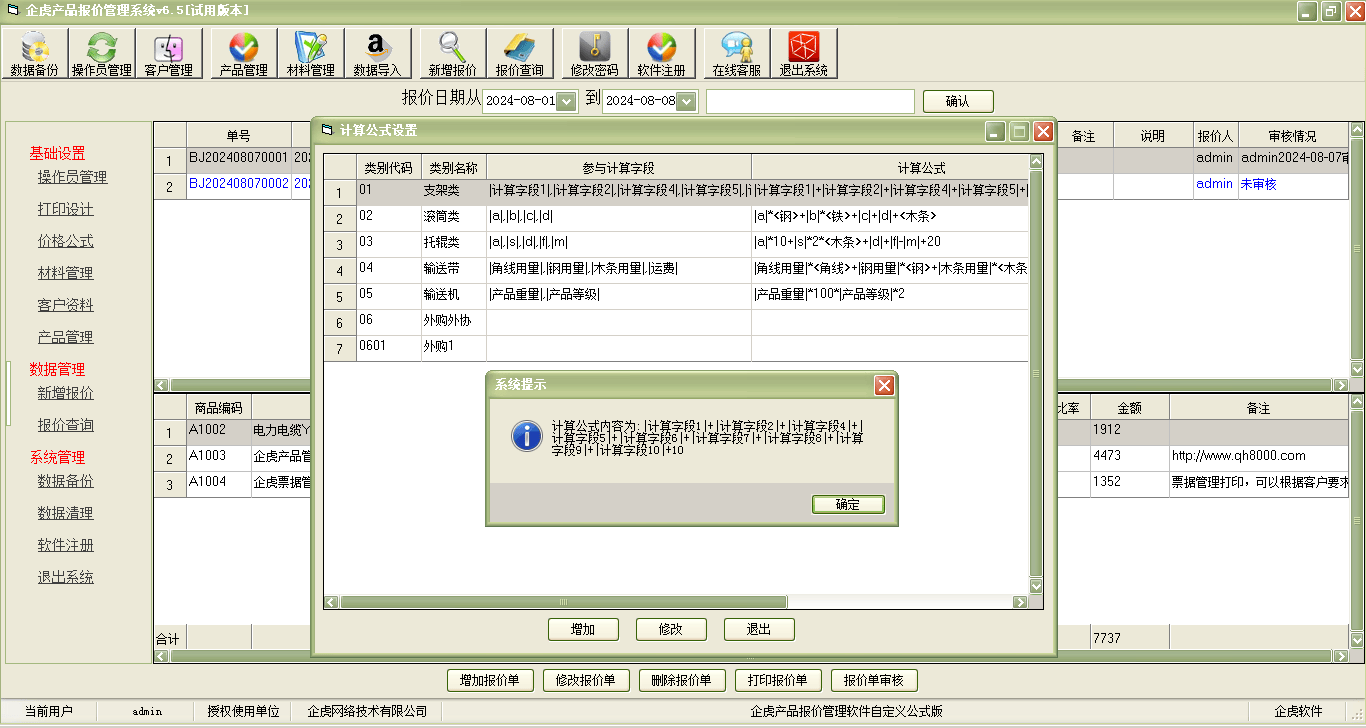
Task: Open the 数据备份 backup tool
Action: [x=35, y=52]
